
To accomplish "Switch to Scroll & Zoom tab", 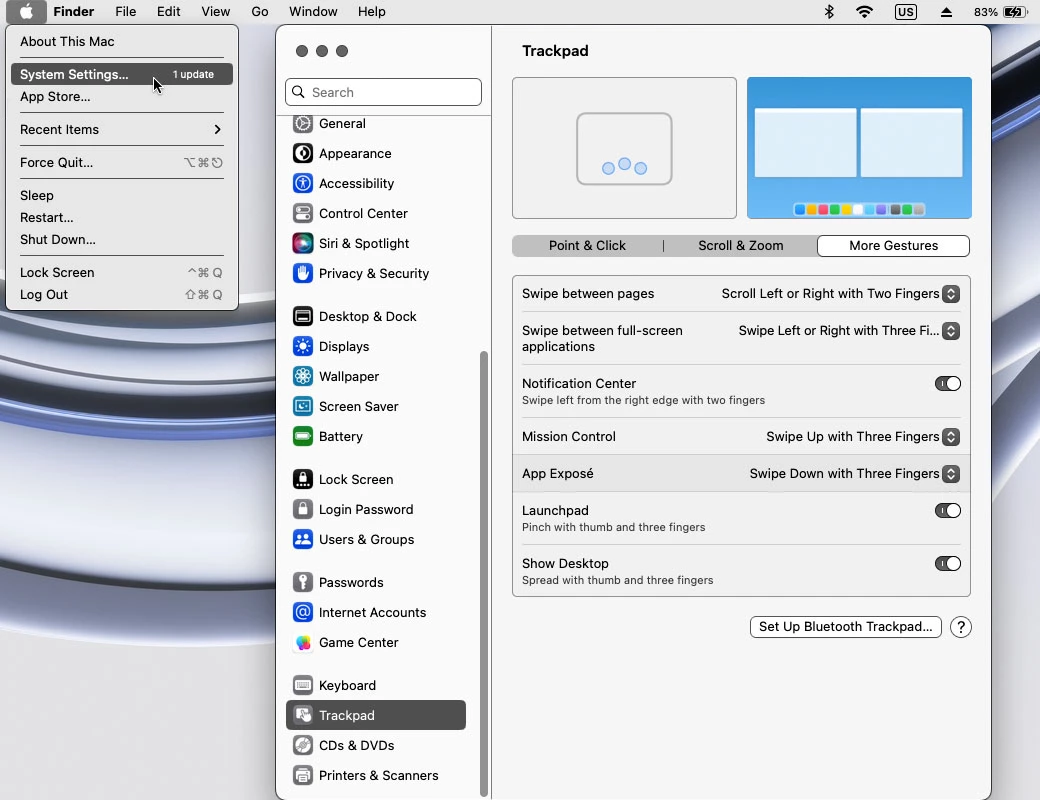I will point(740,245).
